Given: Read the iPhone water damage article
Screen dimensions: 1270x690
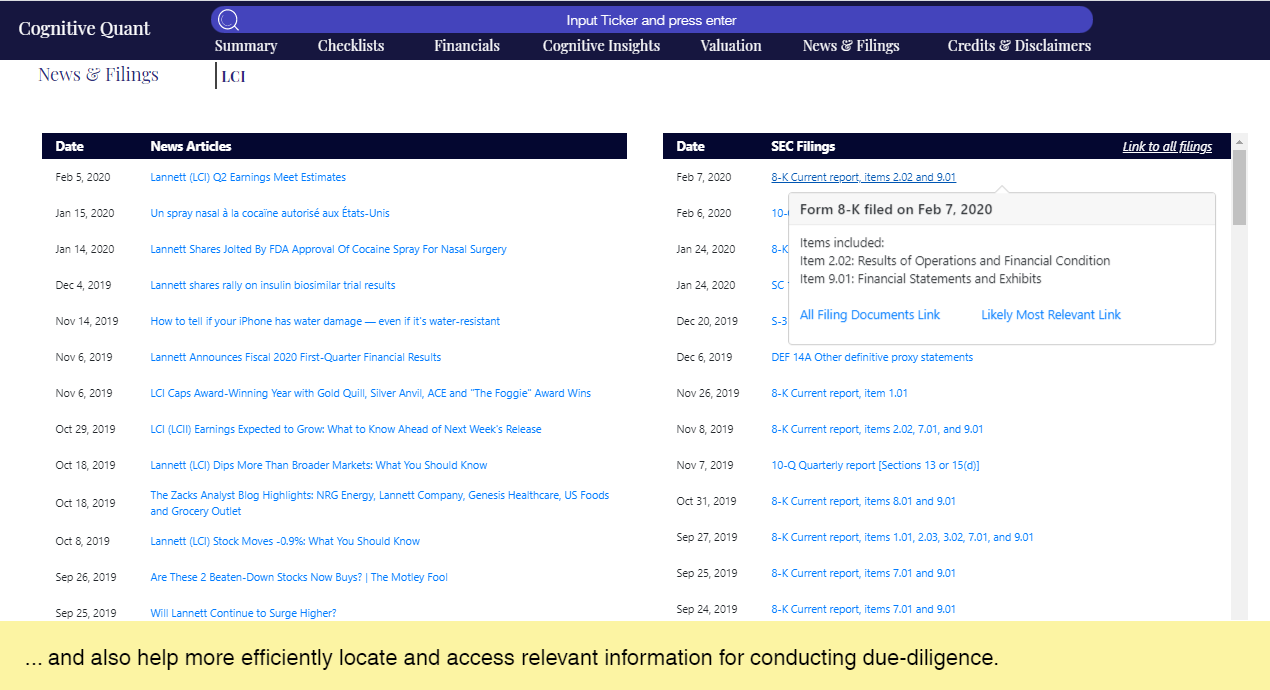Looking at the screenshot, I should (x=325, y=321).
